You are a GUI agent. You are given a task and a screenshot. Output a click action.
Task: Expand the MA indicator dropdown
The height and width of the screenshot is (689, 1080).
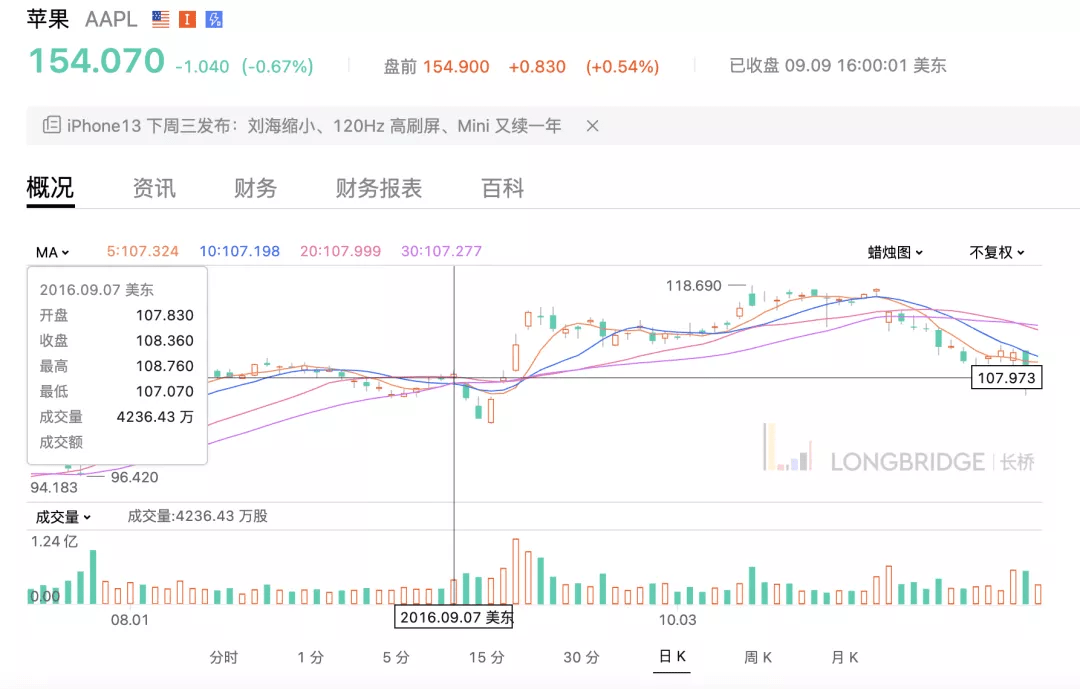click(53, 252)
